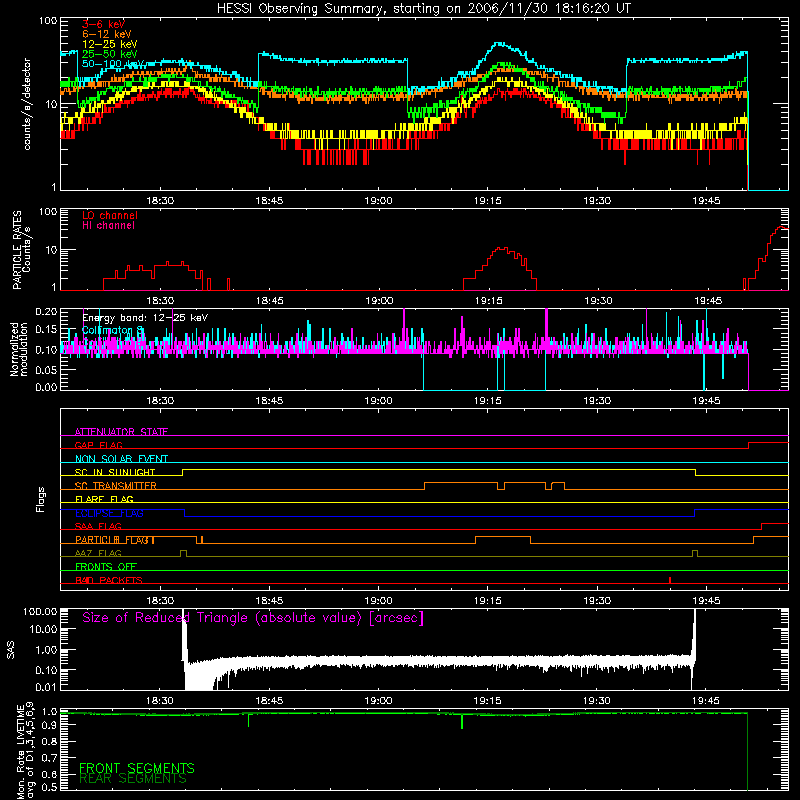Viewport: 800px width, 800px height.
Task: Select the 'GAP FLAG' label
Action: click(98, 445)
